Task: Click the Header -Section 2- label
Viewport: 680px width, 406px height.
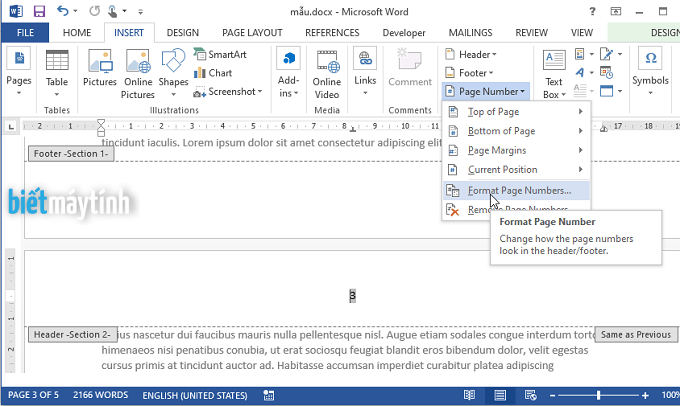Action: [72, 334]
